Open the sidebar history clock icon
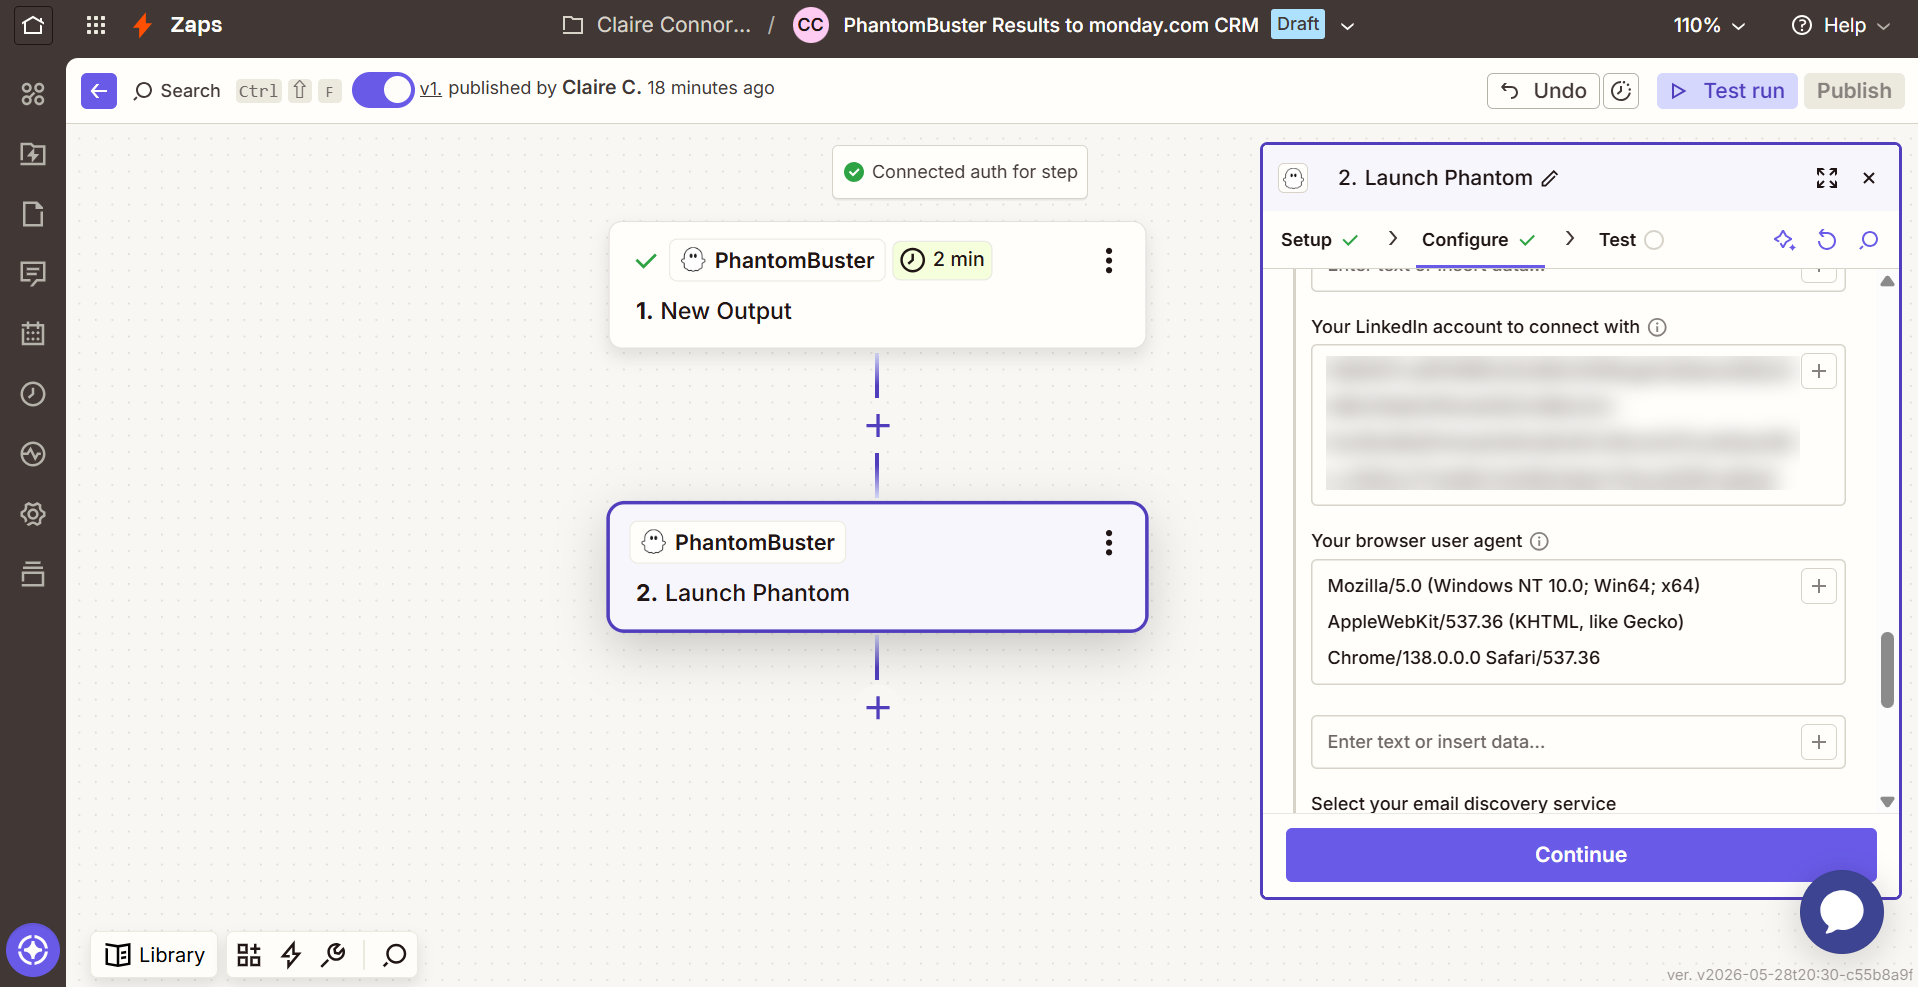This screenshot has height=987, width=1918. coord(33,394)
